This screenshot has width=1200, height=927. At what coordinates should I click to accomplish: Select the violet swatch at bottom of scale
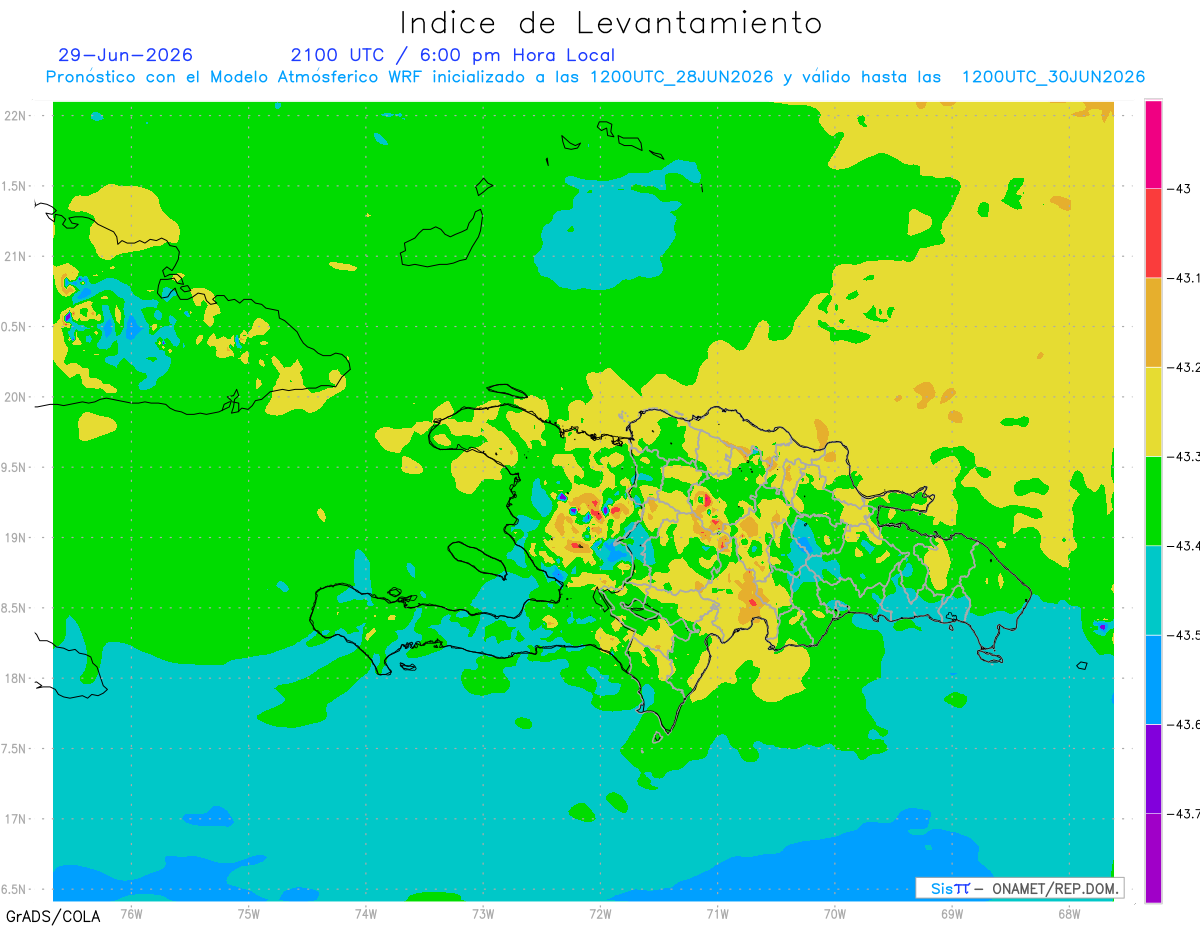(1153, 857)
